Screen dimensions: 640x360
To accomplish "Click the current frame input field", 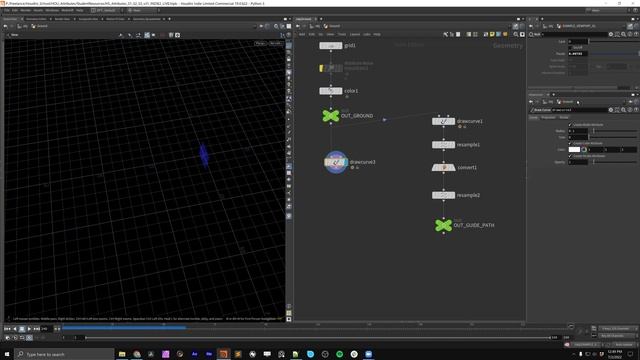I will (46, 329).
